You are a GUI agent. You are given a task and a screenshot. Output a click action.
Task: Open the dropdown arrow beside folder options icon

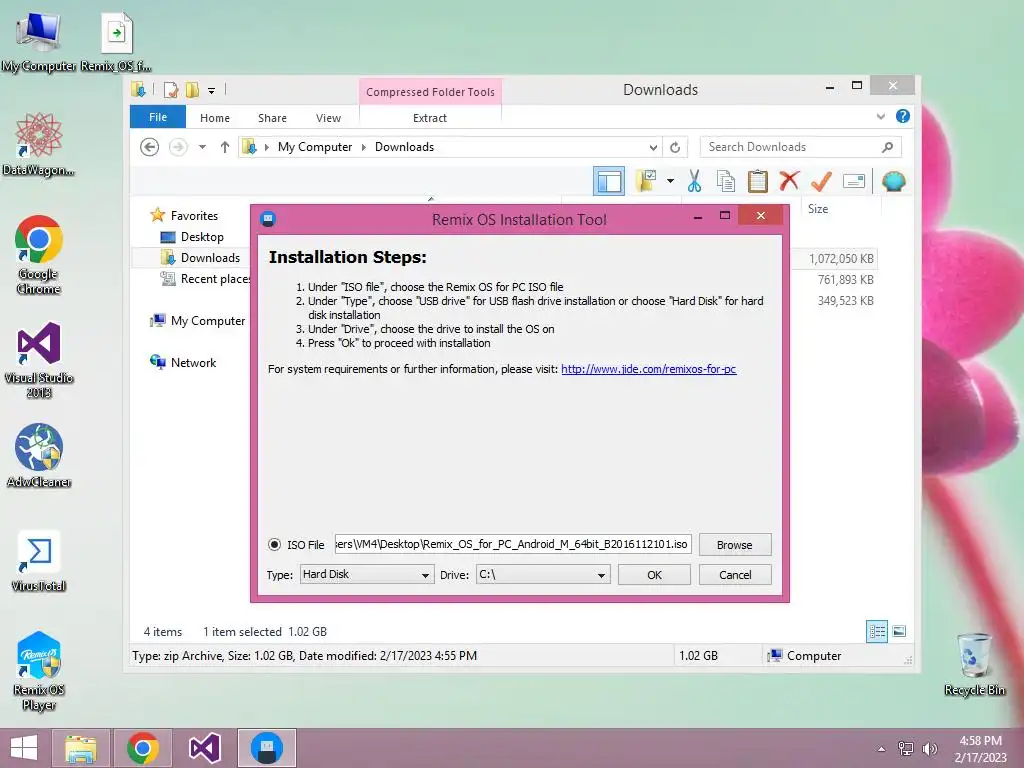(670, 181)
